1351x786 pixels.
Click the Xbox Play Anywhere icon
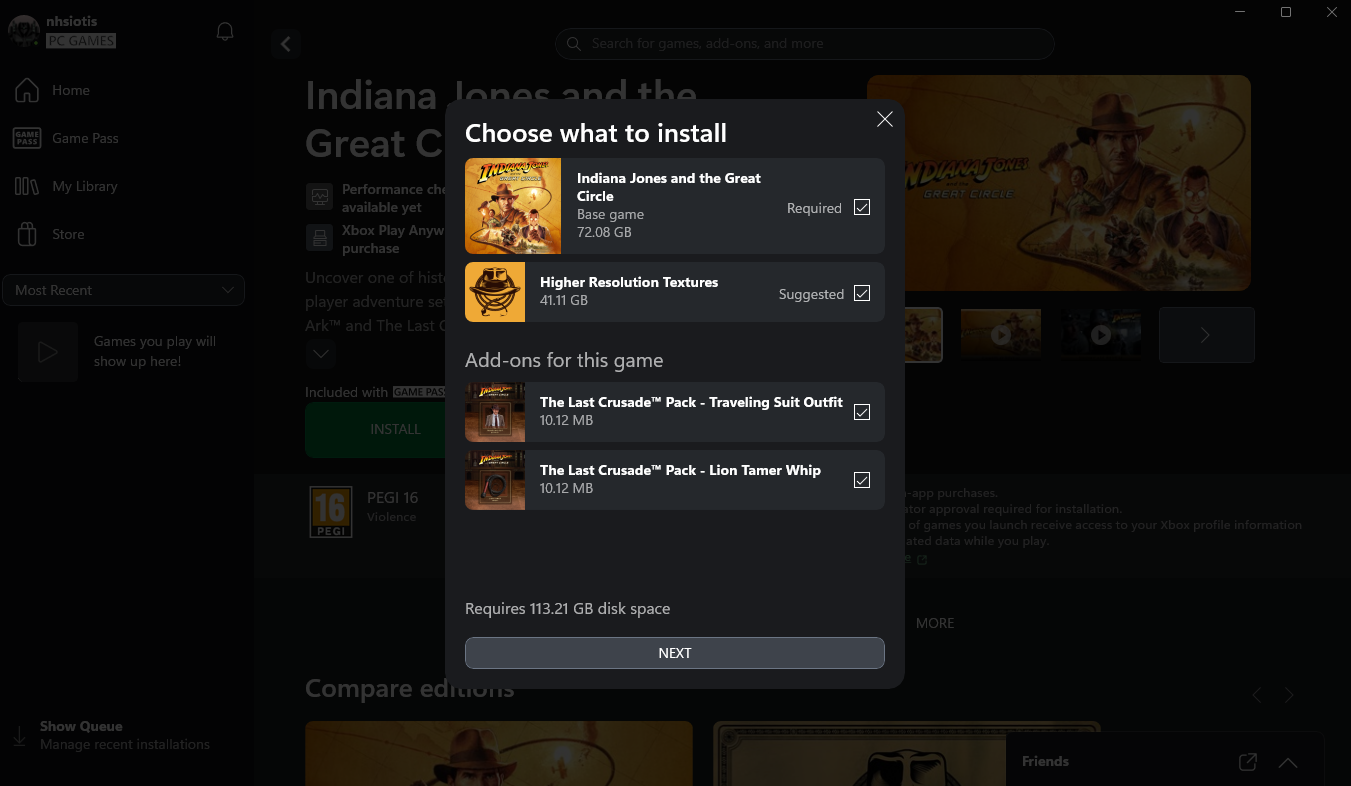[x=320, y=238]
